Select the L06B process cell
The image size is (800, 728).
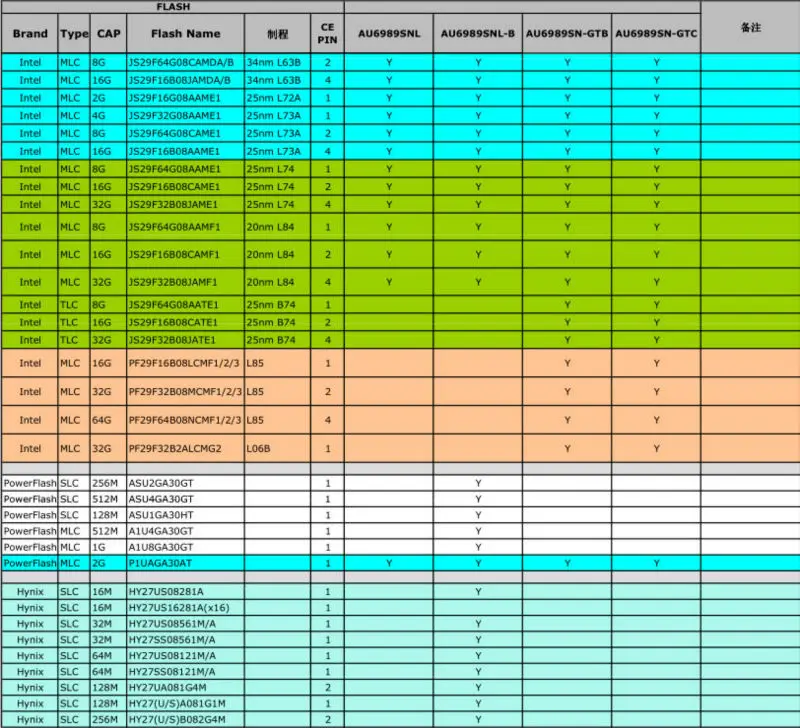[x=278, y=449]
